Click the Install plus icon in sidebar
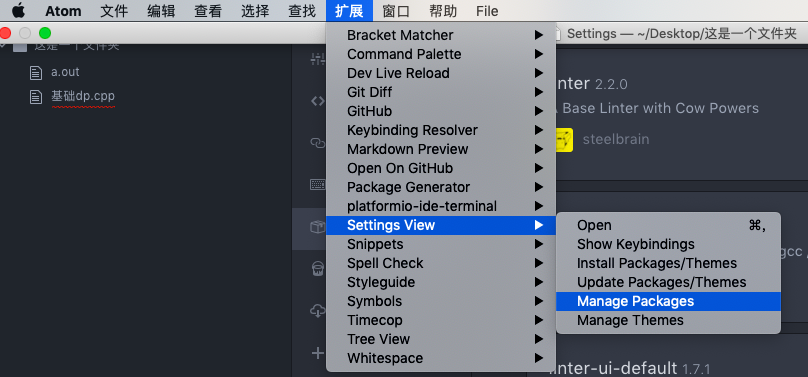This screenshot has width=808, height=377. tap(318, 353)
